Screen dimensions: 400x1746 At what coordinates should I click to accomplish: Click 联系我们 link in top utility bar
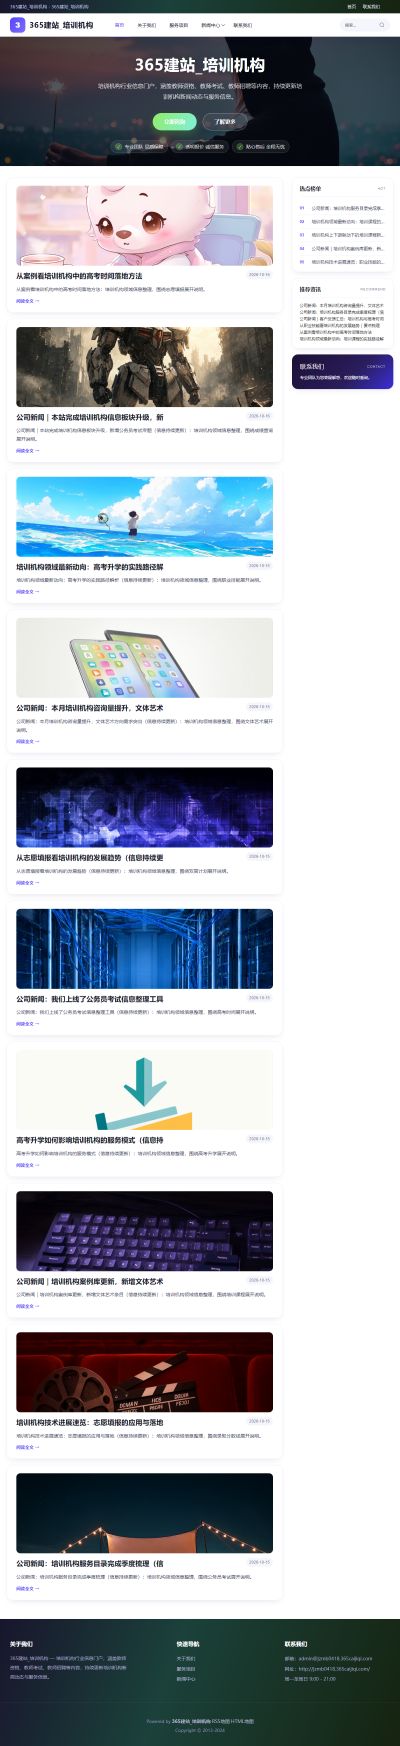[x=371, y=6]
